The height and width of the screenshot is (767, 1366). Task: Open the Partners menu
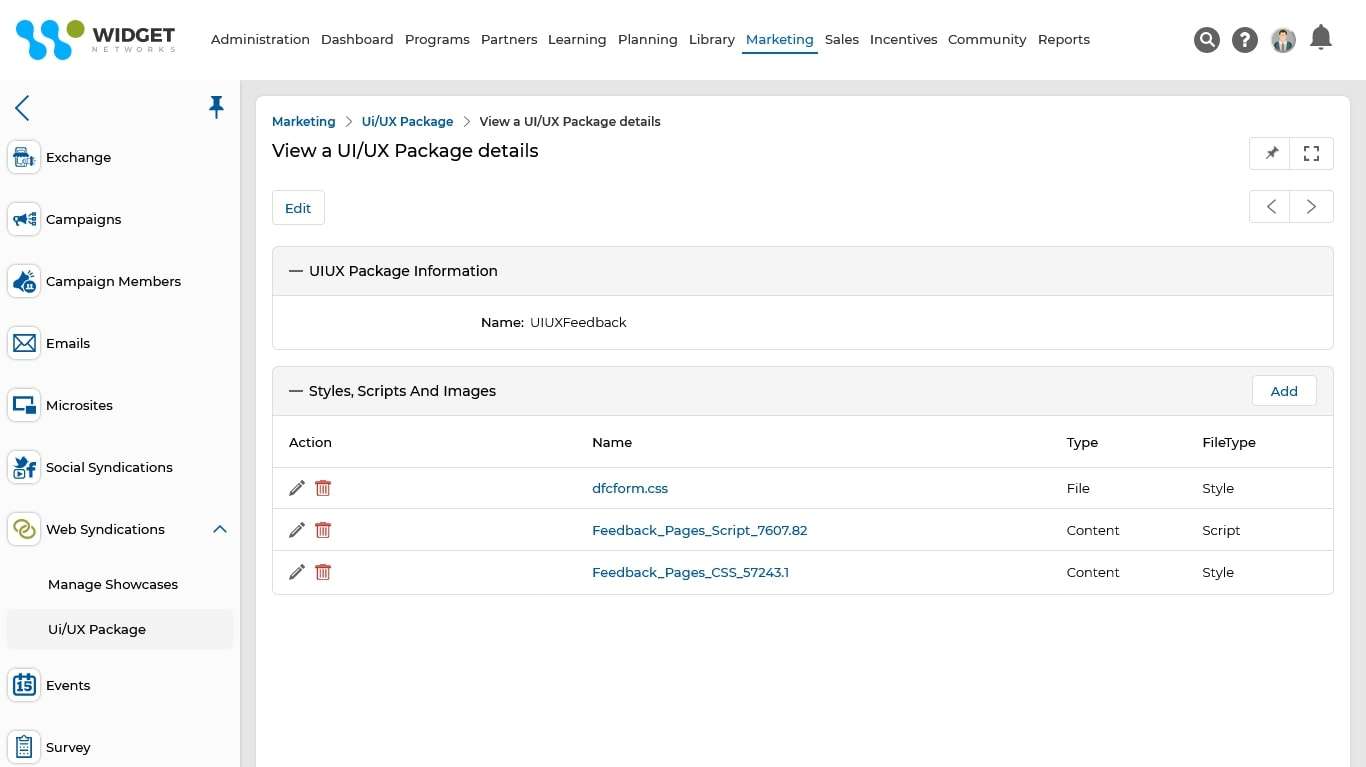[x=509, y=39]
